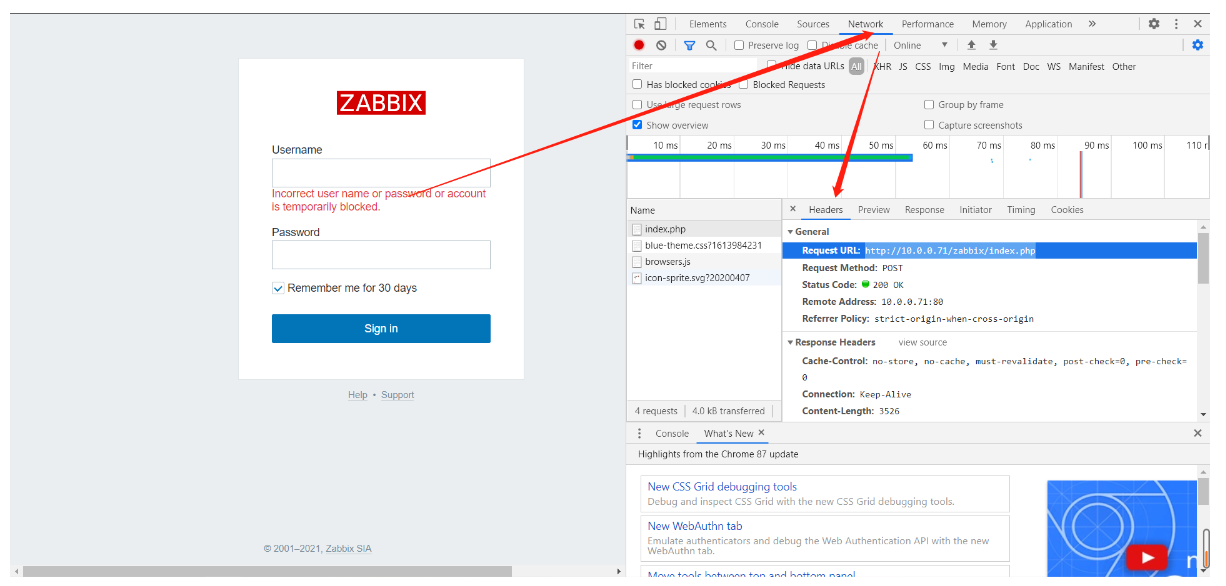The height and width of the screenshot is (586, 1226).
Task: Open the New WebAuthn tab link
Action: click(695, 526)
